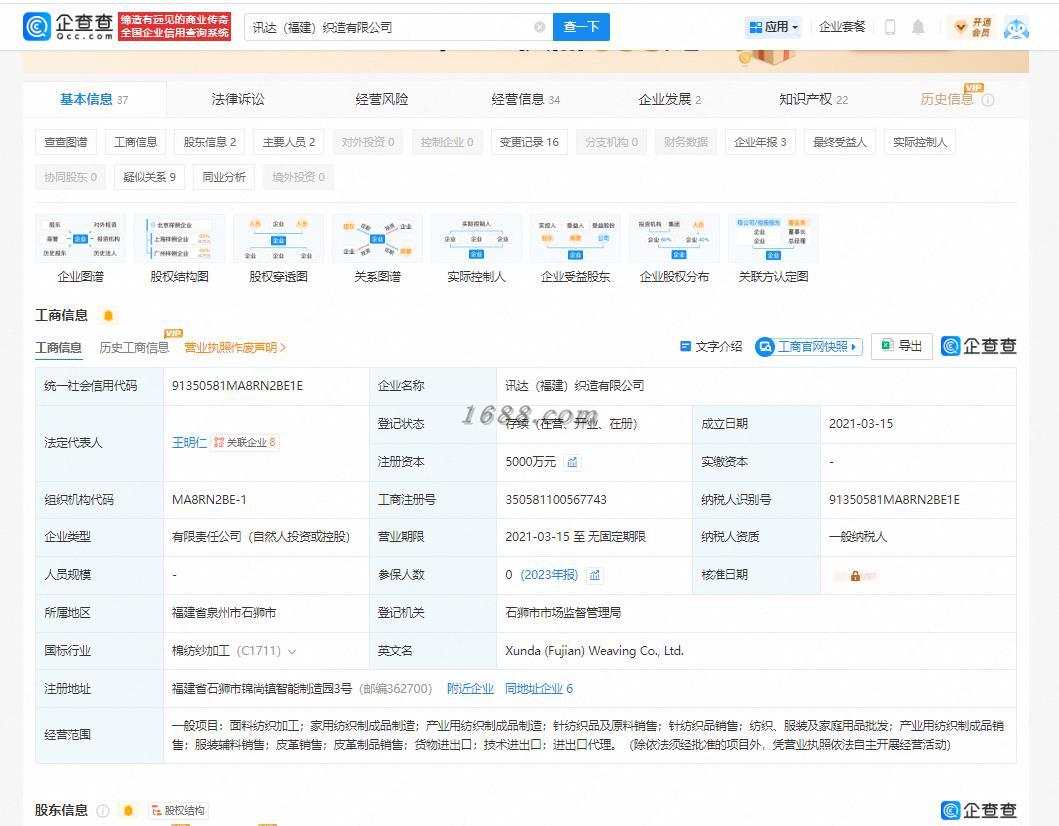The width and height of the screenshot is (1059, 826).
Task: Click the lock icon in 核准日期 cell
Action: click(x=855, y=576)
